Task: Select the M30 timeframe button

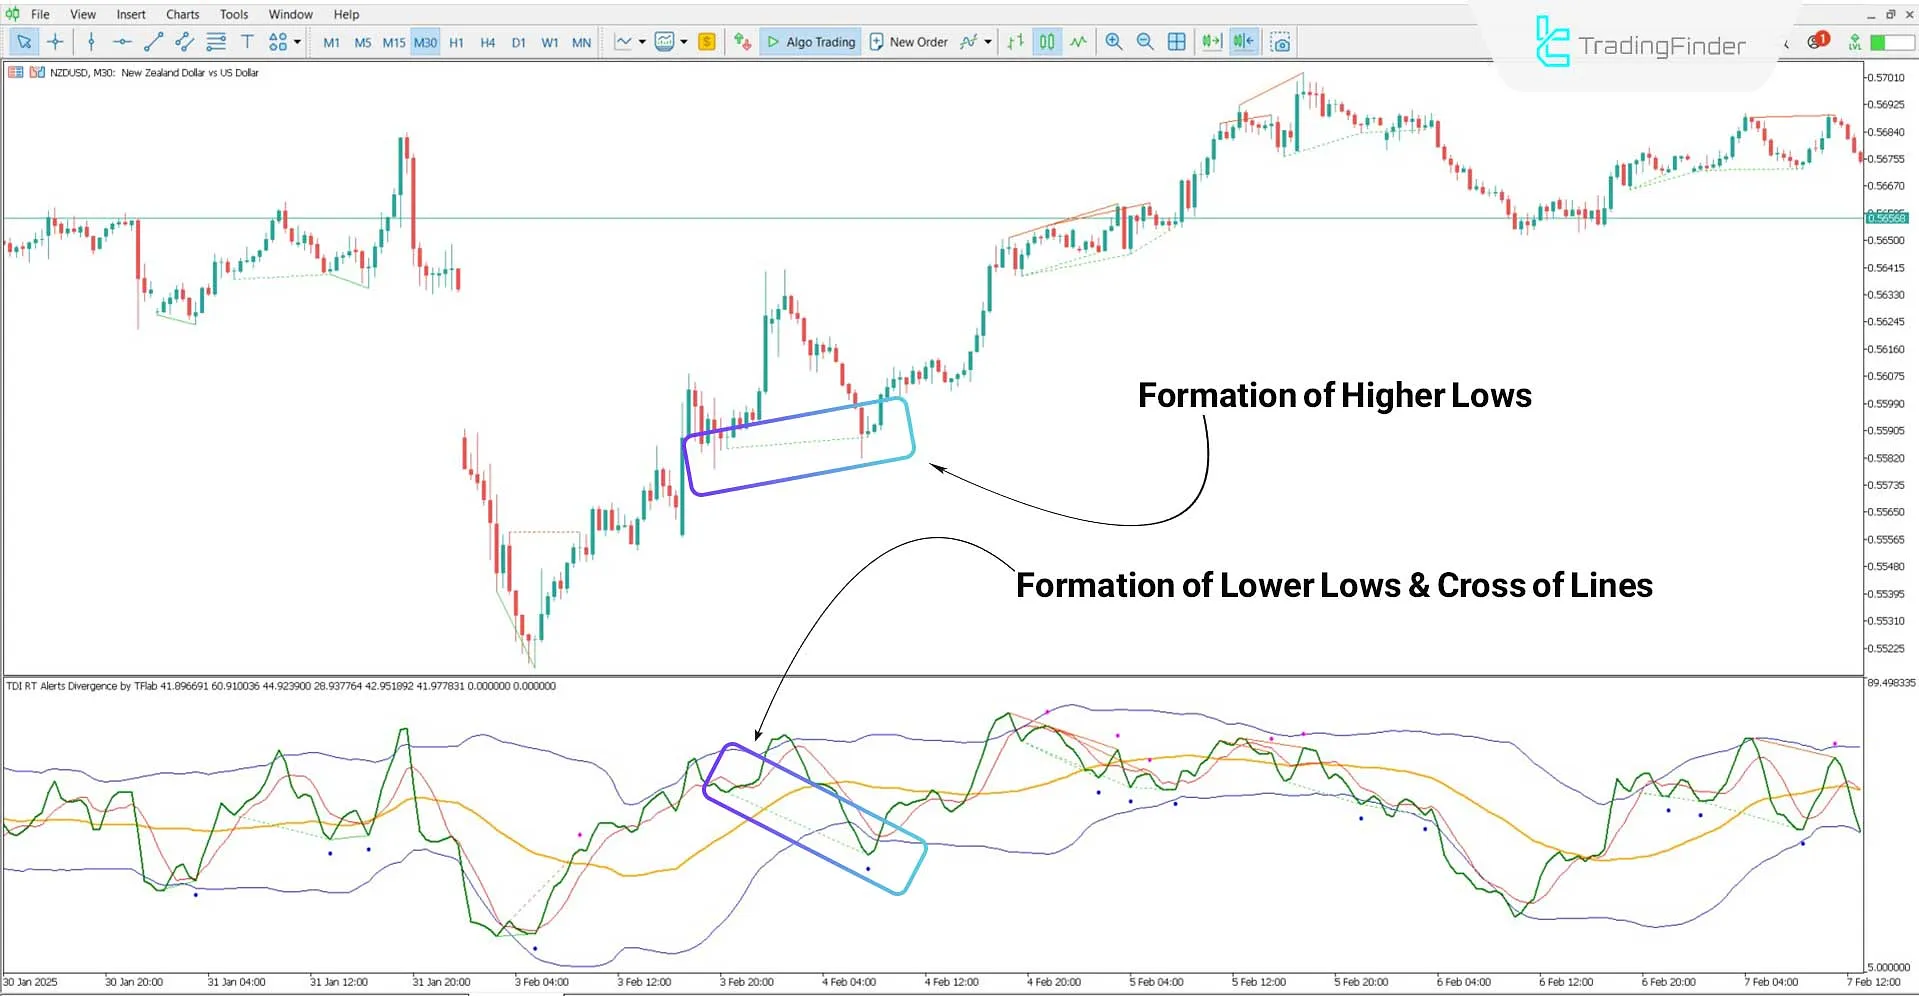Action: [424, 41]
